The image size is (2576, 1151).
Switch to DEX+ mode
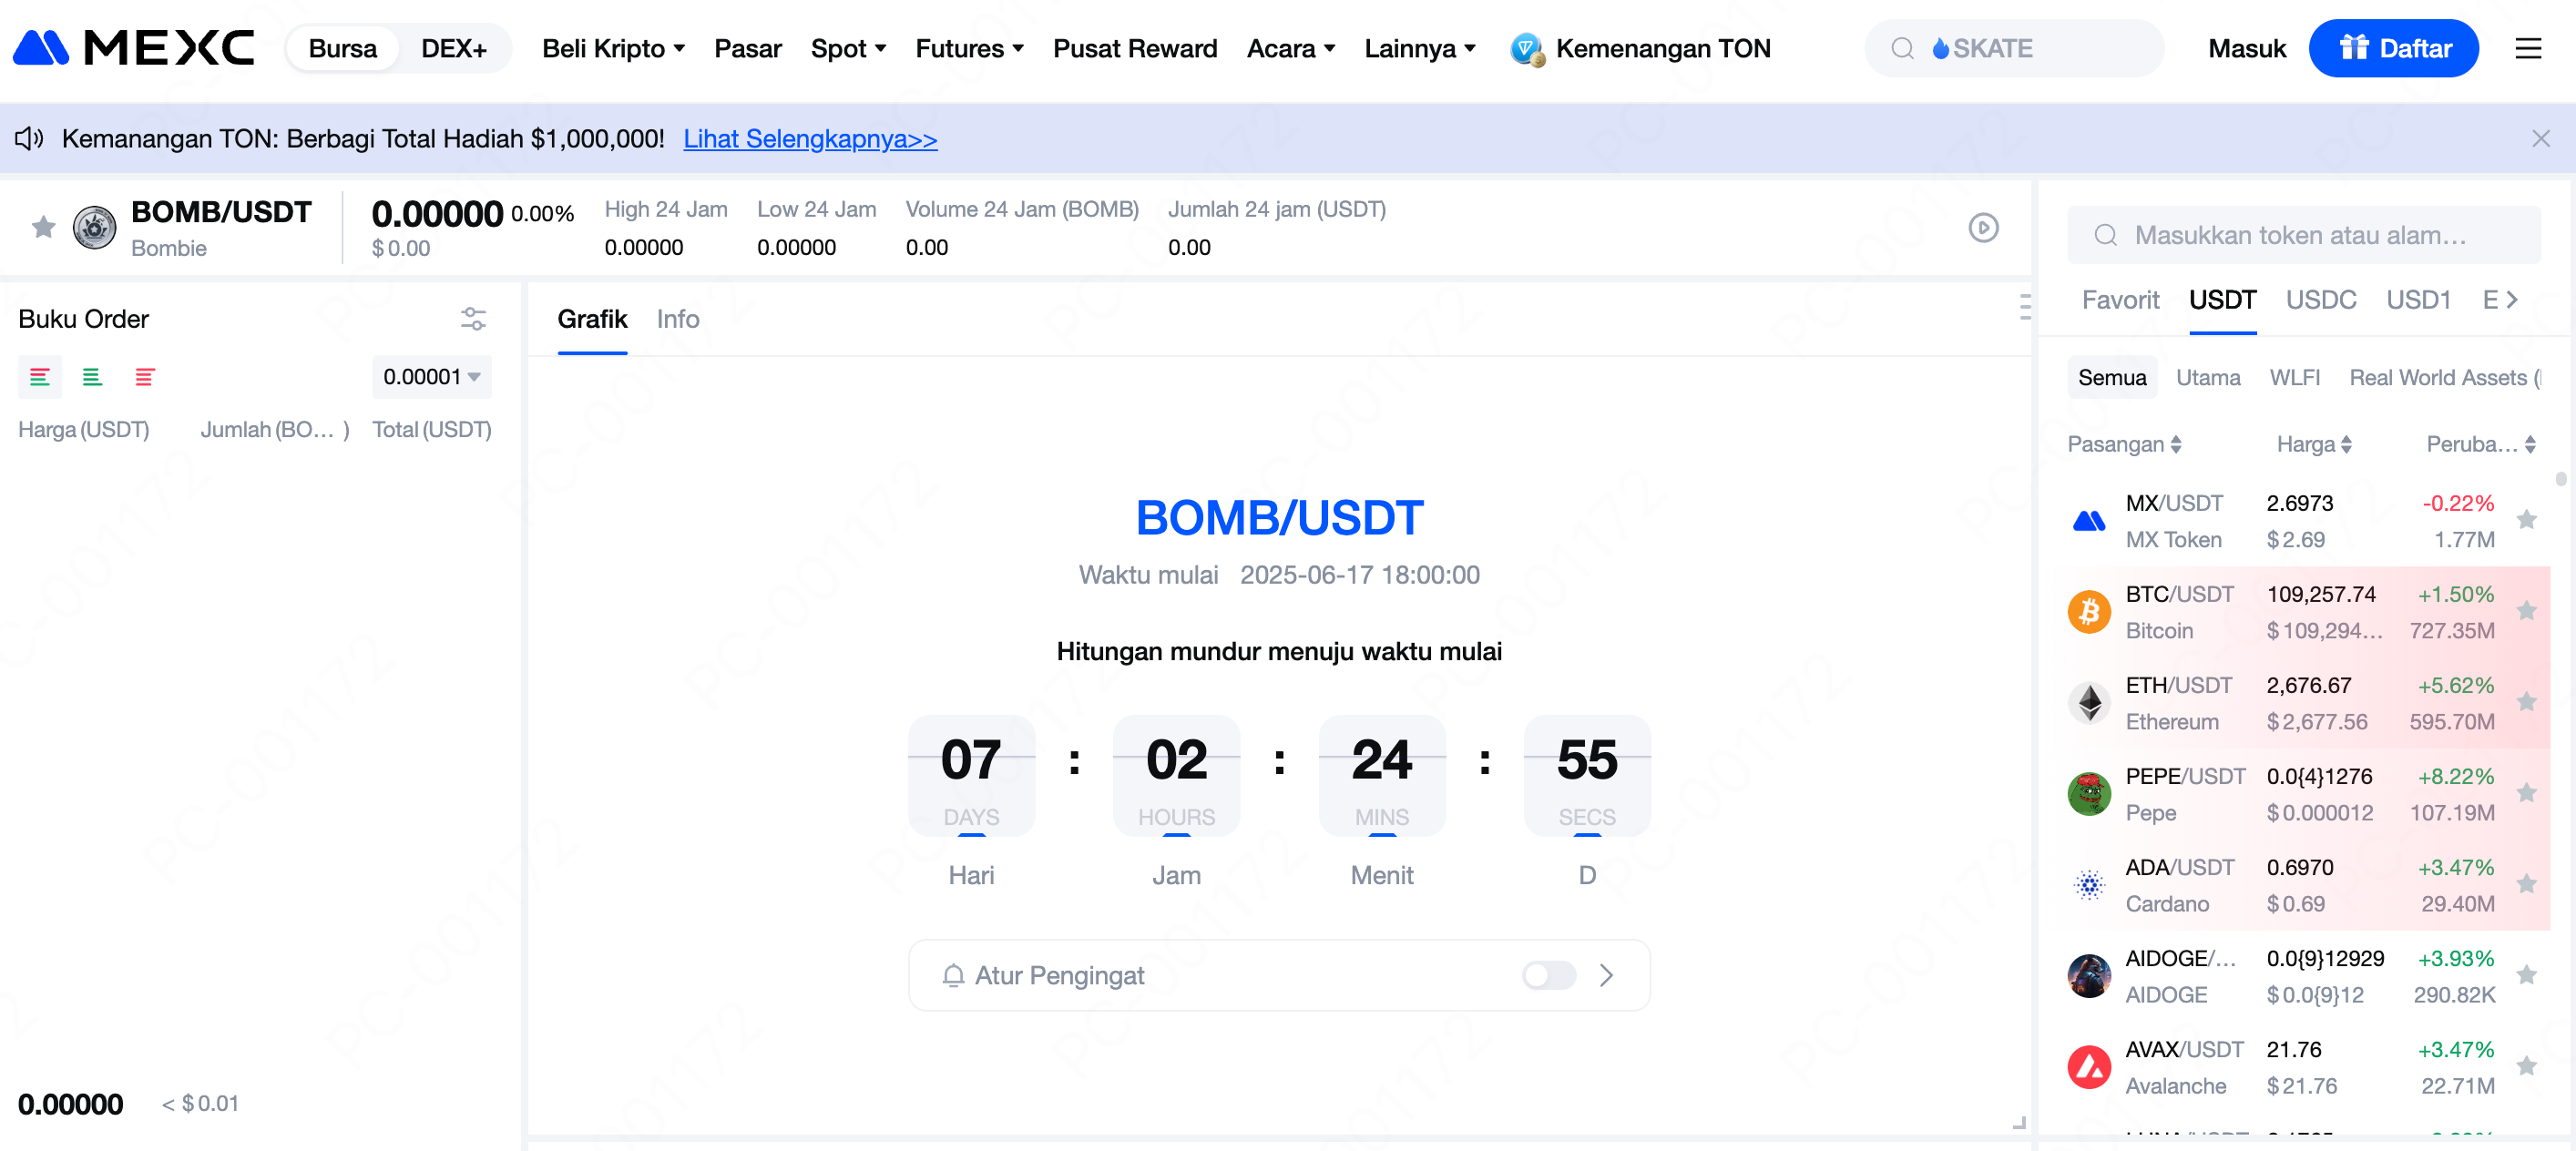coord(453,48)
